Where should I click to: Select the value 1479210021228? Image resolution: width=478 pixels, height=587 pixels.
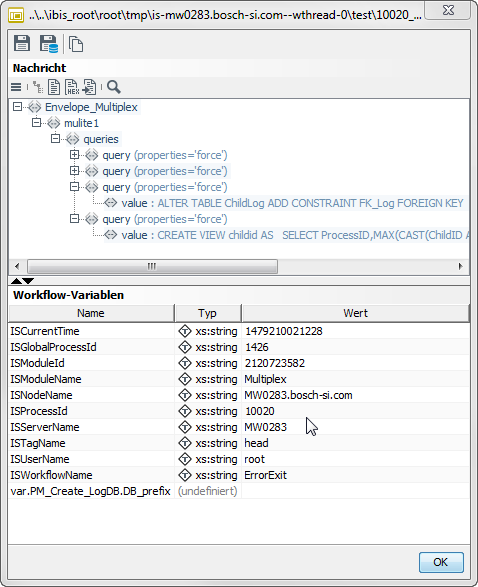pos(284,331)
